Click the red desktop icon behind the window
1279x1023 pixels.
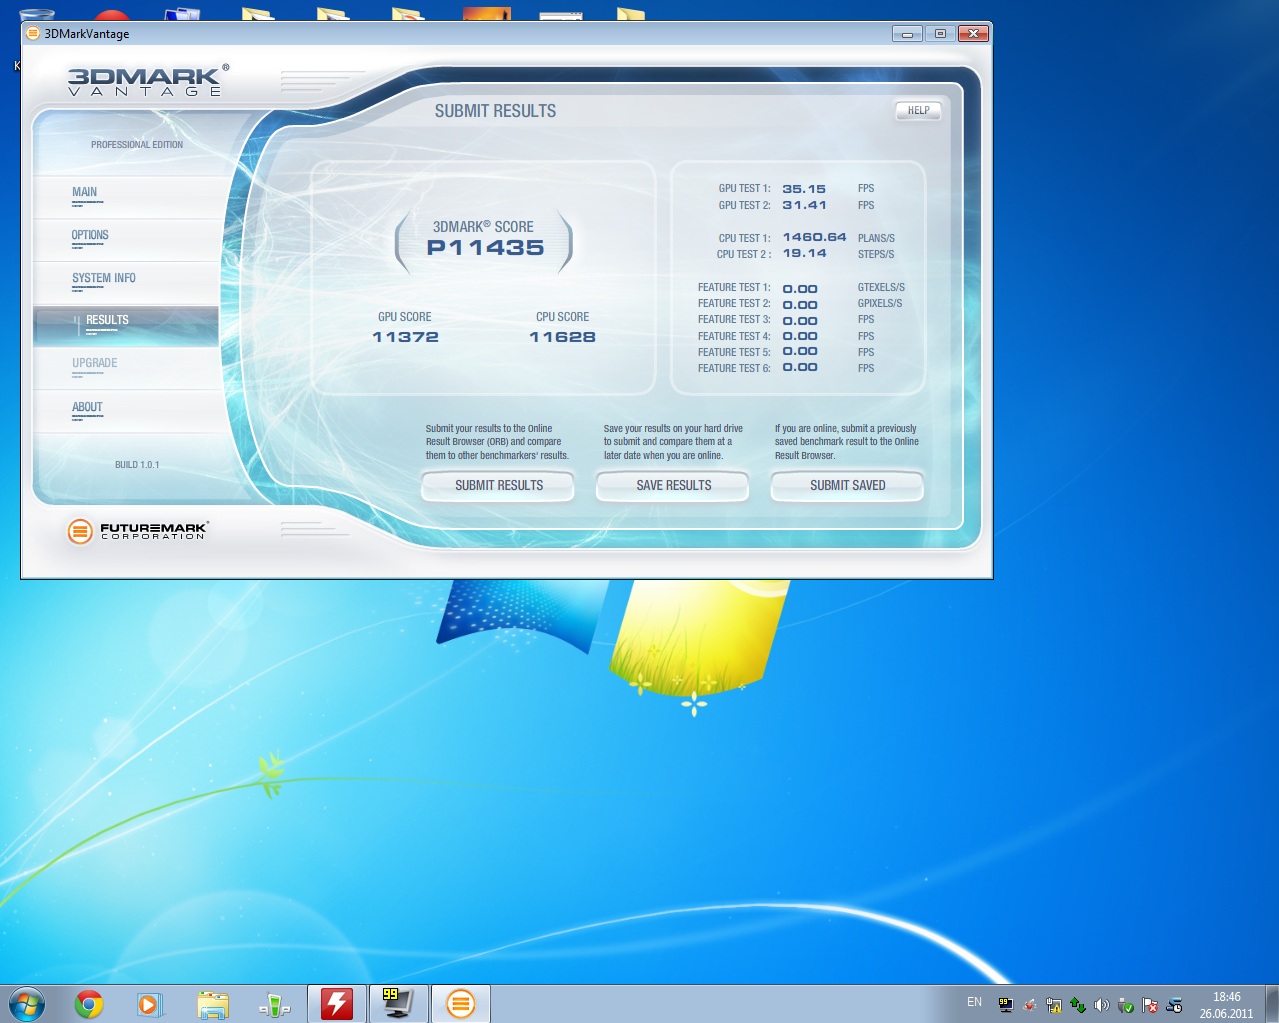[x=112, y=15]
